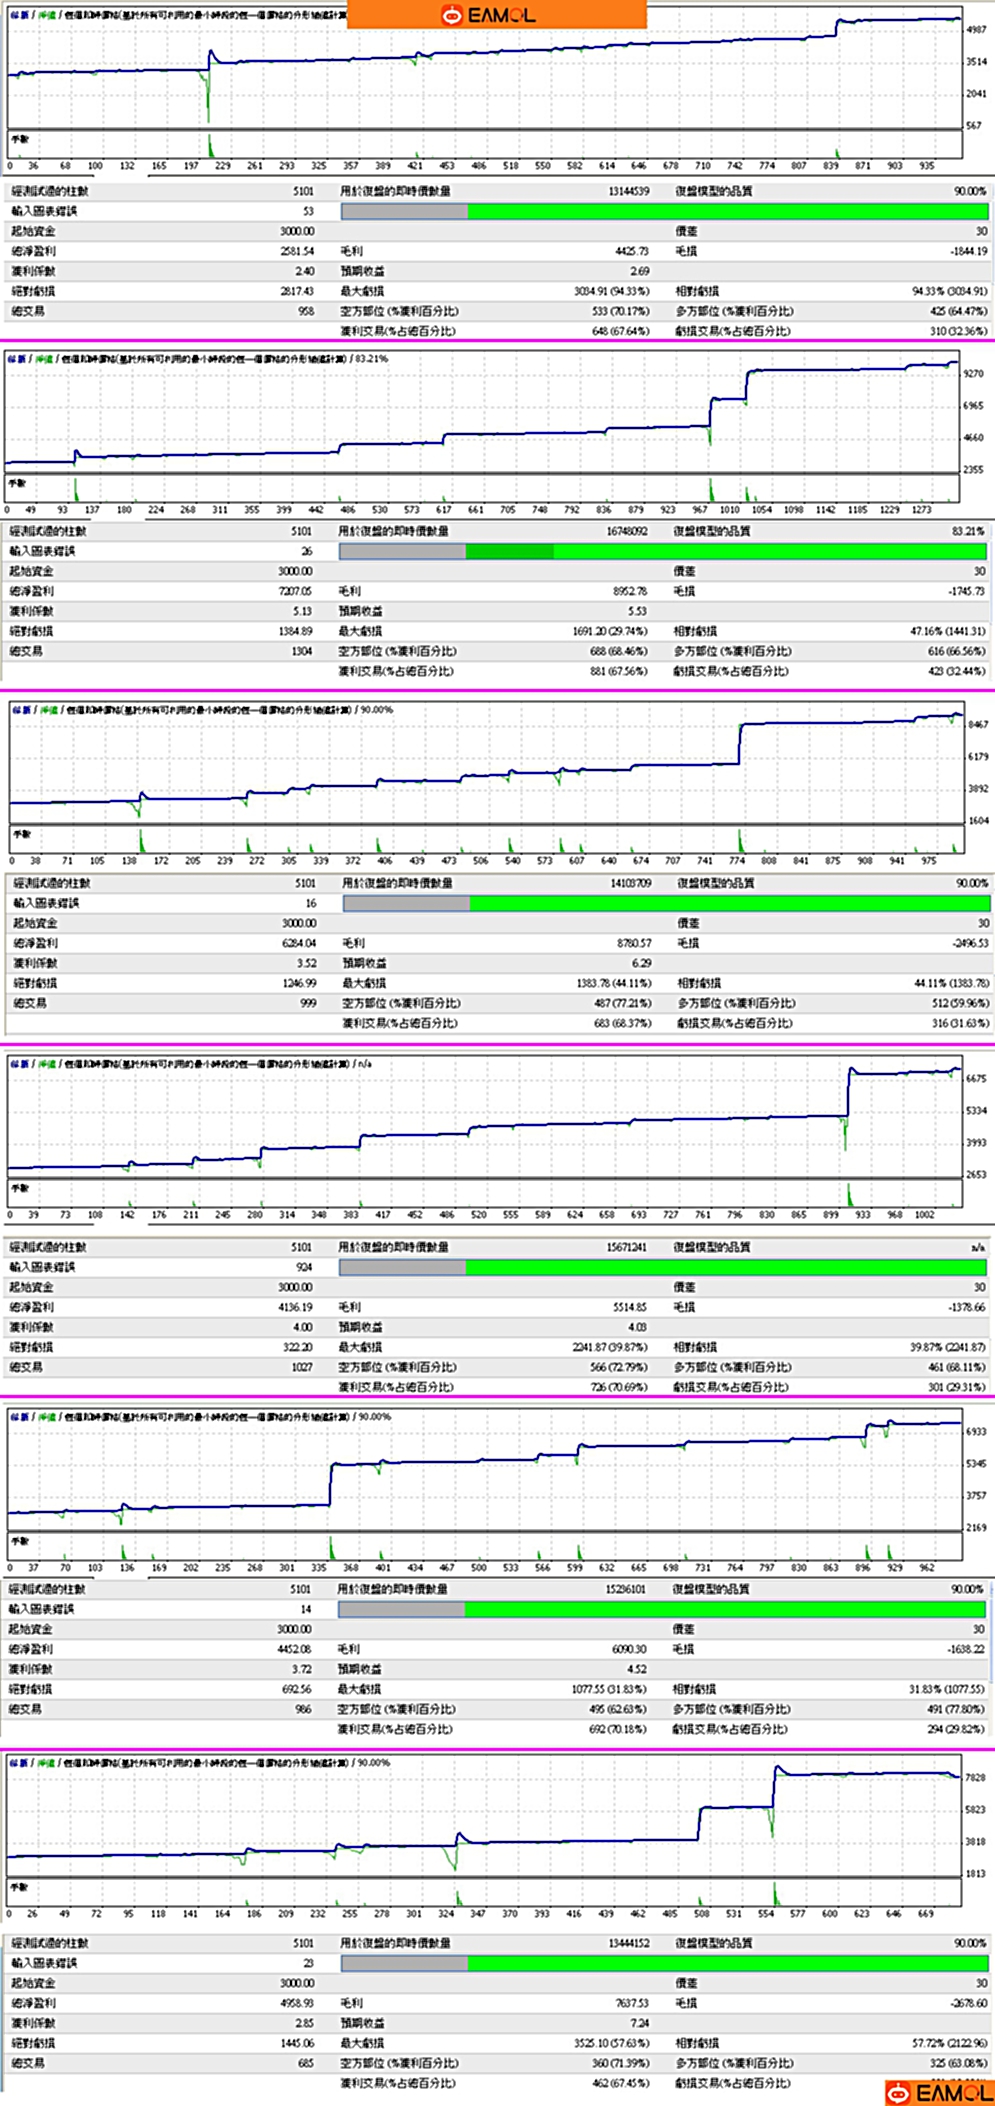The width and height of the screenshot is (995, 2106).
Task: Click the n/a modelling quality value
Action: click(x=977, y=1247)
